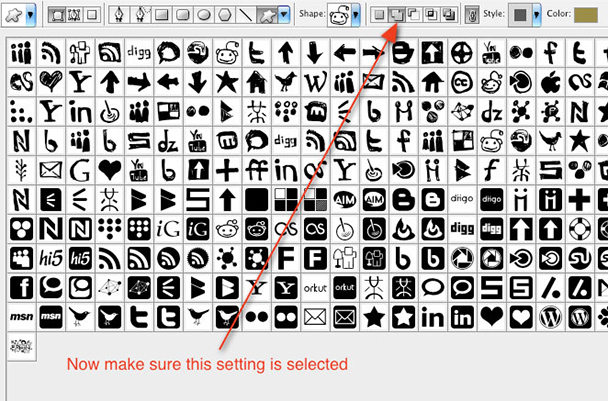Pick the Wikipedia W shape
The width and height of the screenshot is (608, 401).
[316, 82]
